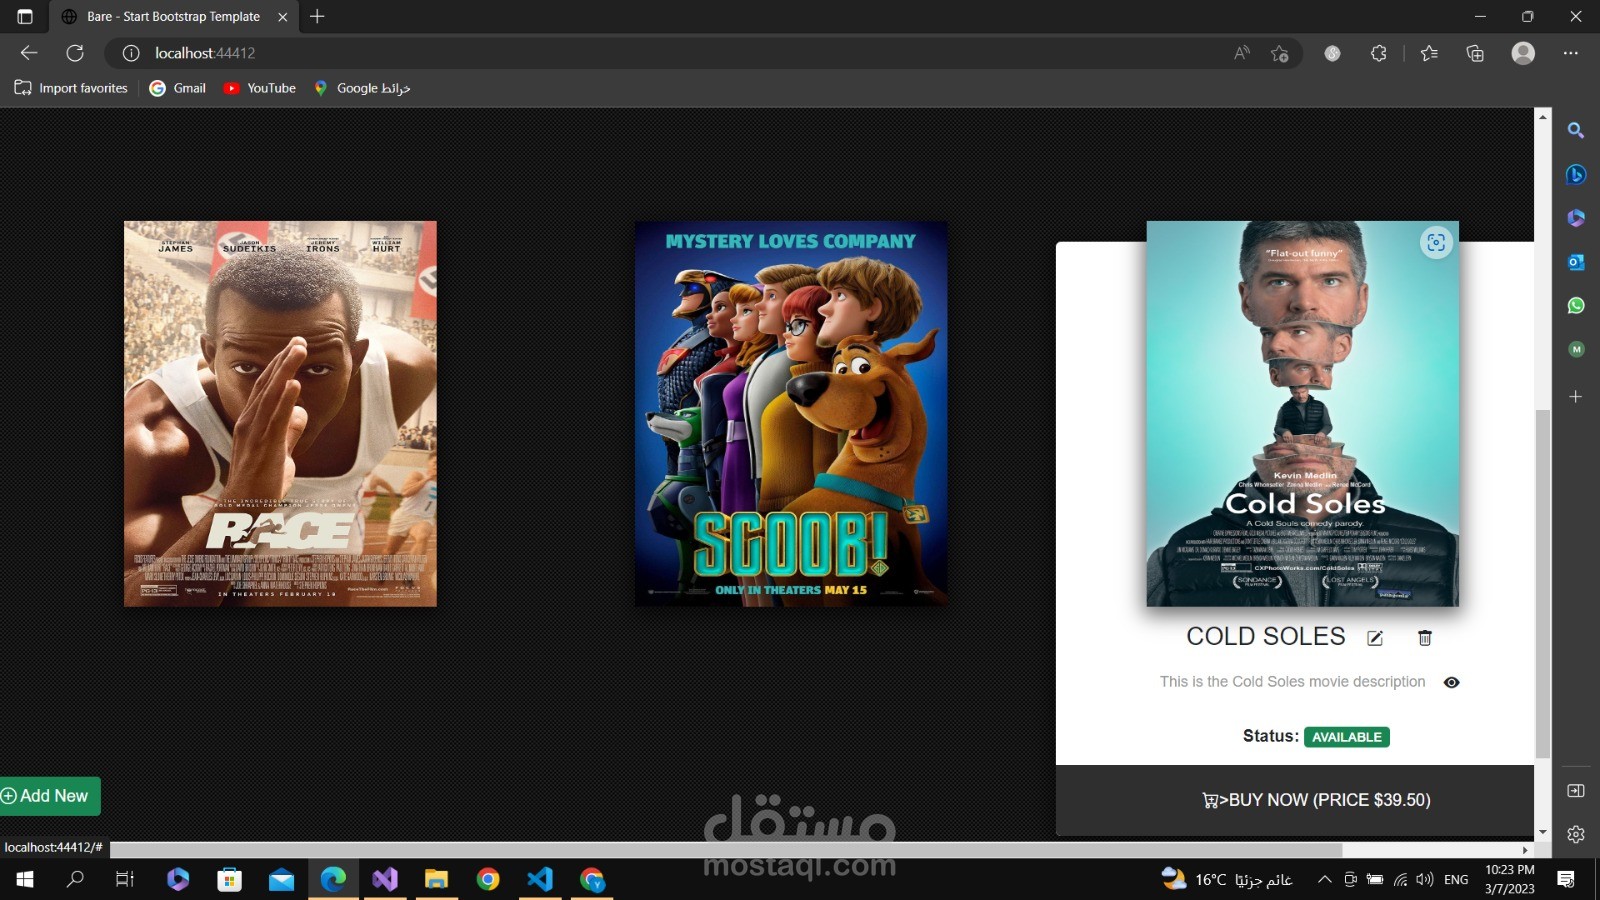Click the COLD SOLES title text
The height and width of the screenshot is (900, 1600).
(x=1266, y=637)
